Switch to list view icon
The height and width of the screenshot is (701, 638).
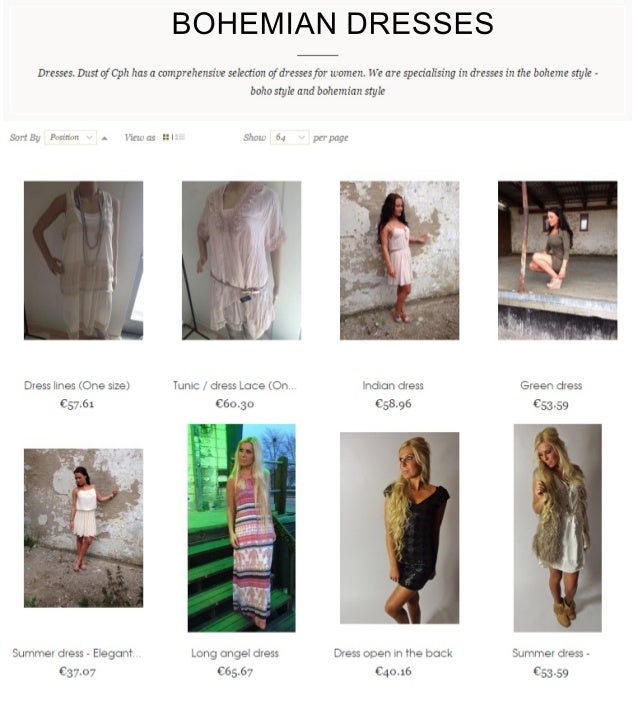[180, 137]
